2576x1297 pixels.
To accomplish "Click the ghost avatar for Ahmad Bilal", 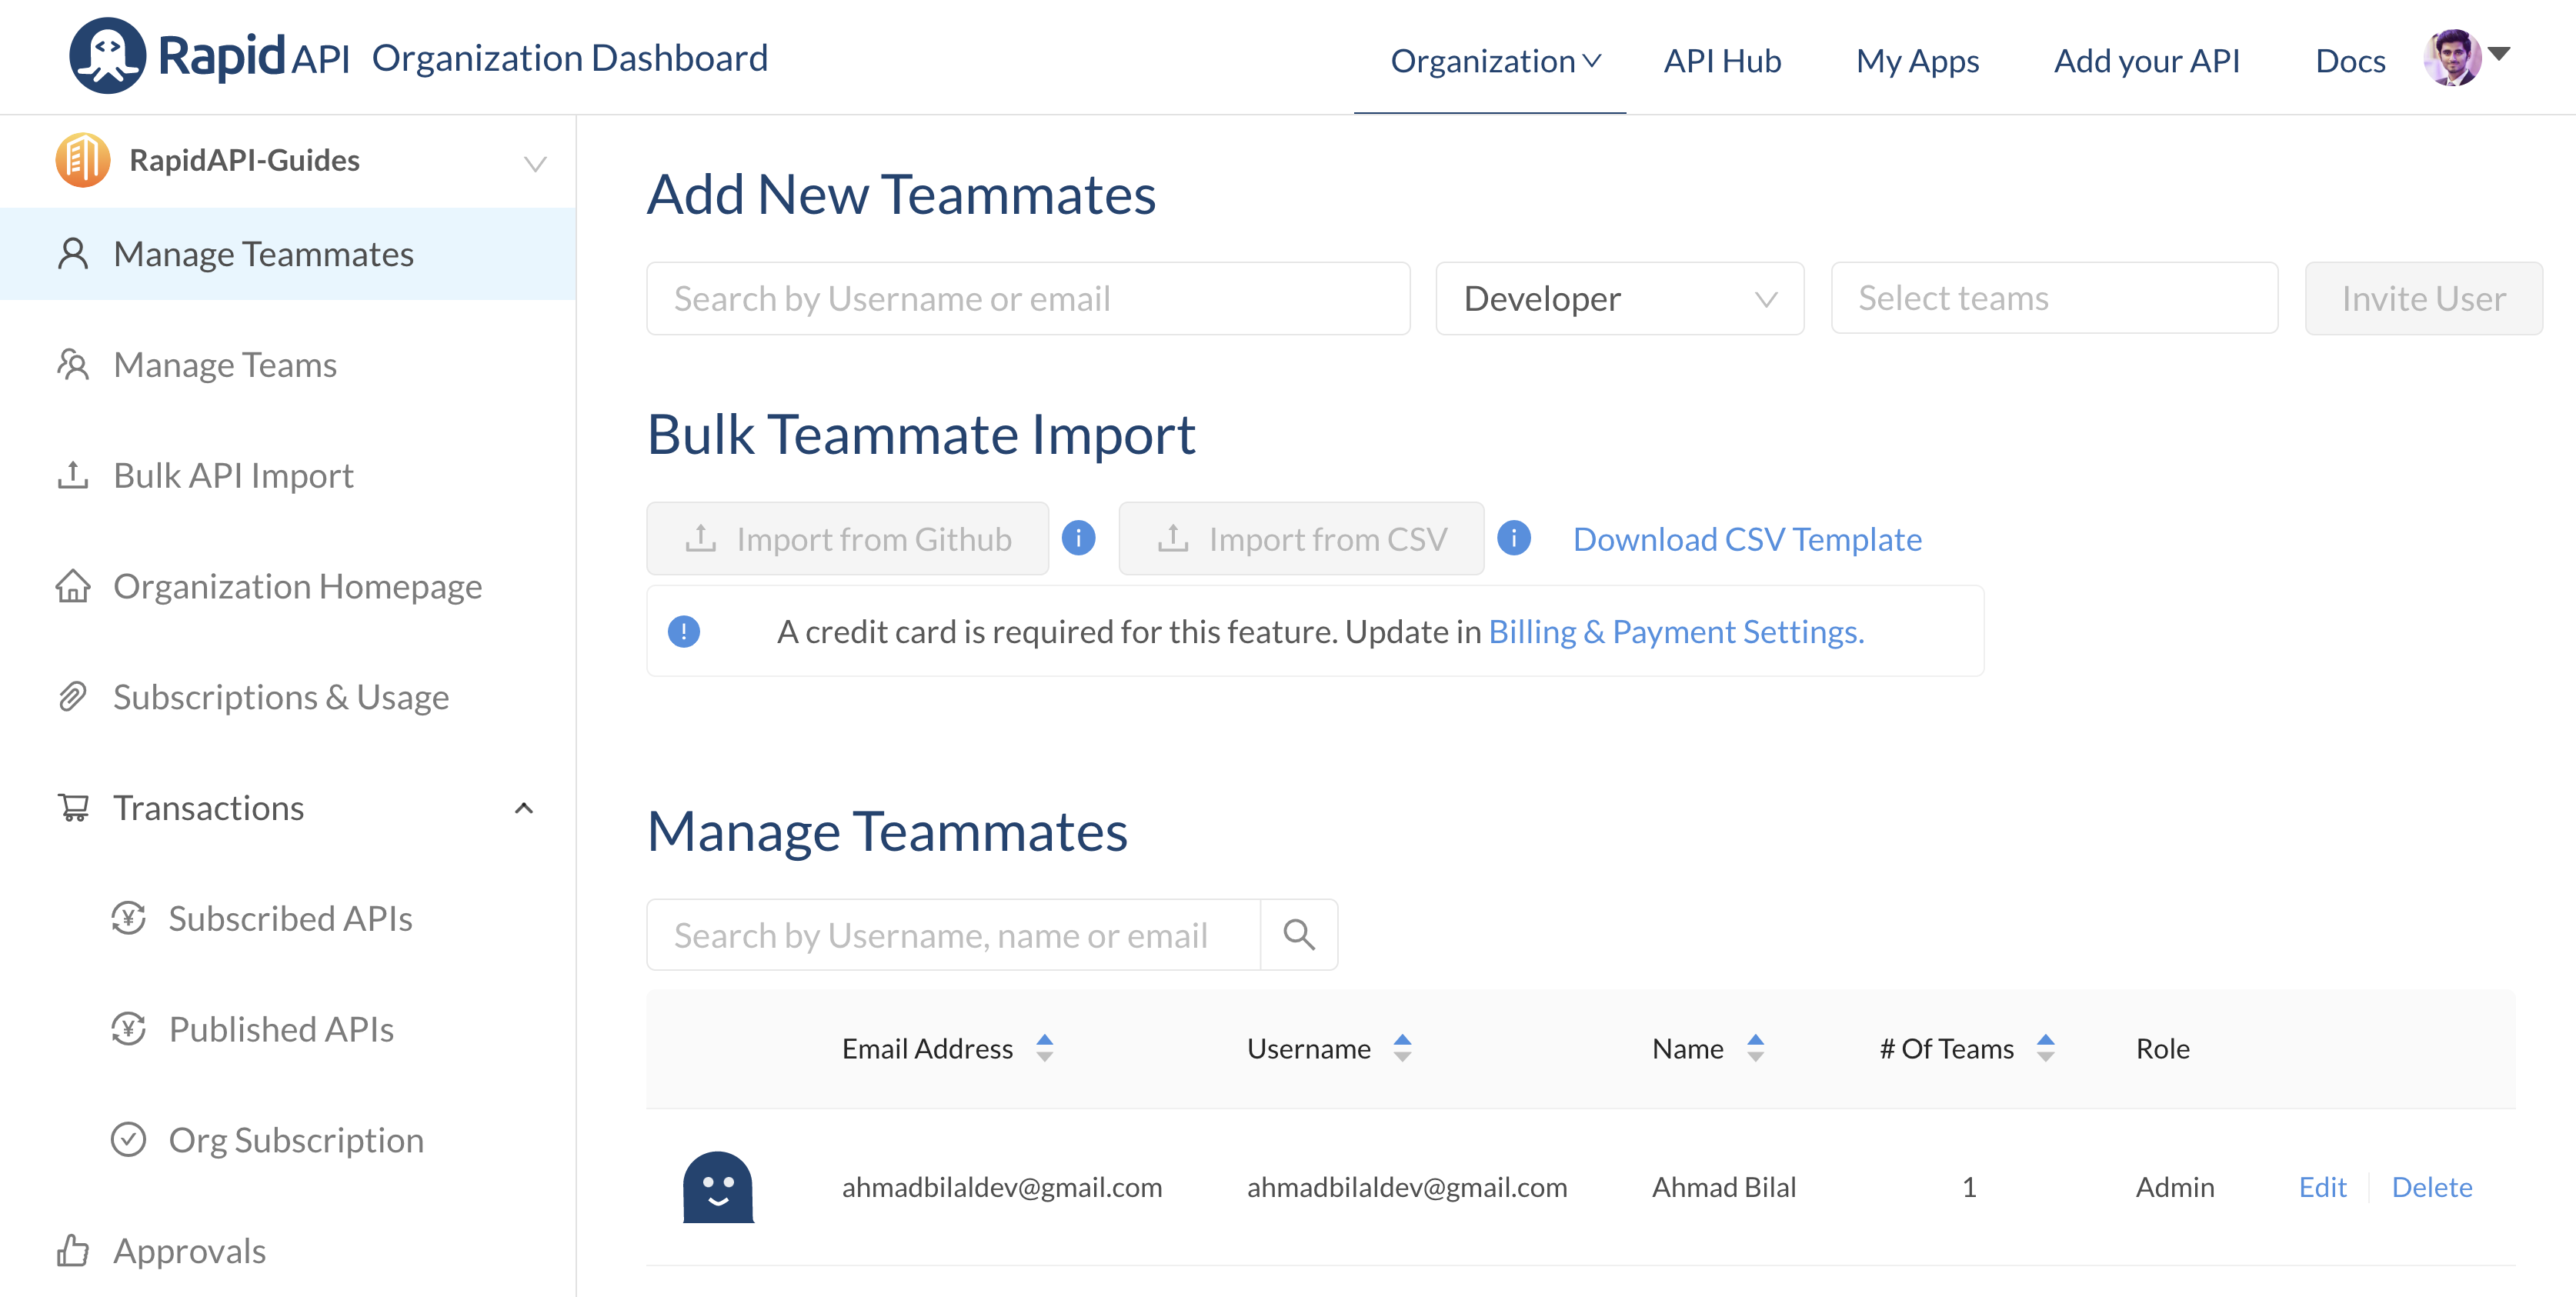I will pos(717,1187).
